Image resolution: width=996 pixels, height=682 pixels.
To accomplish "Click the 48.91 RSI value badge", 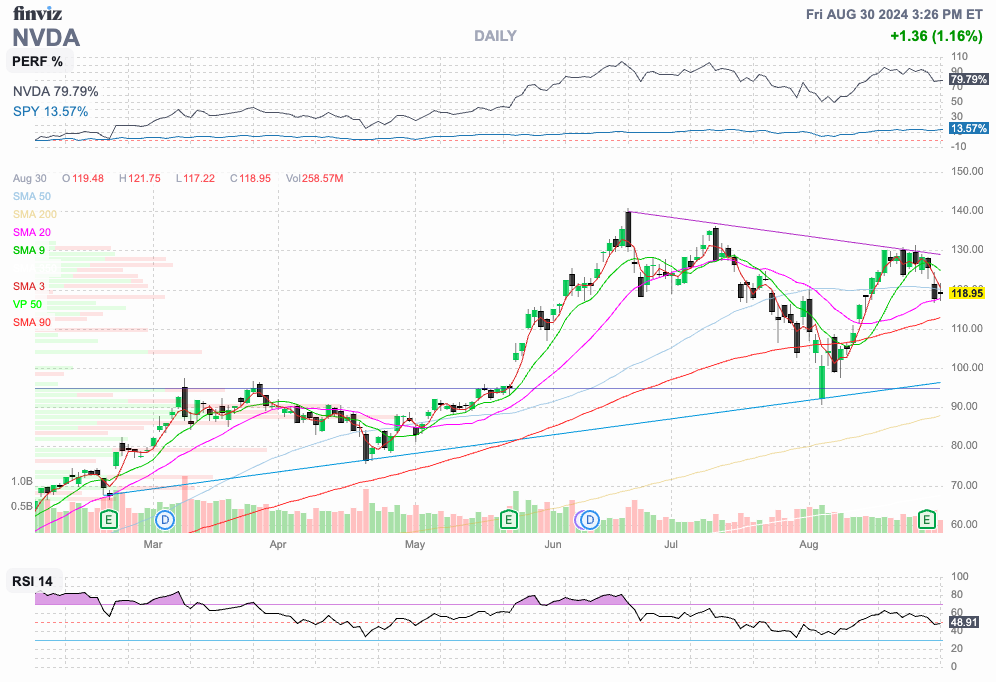I will coord(964,622).
